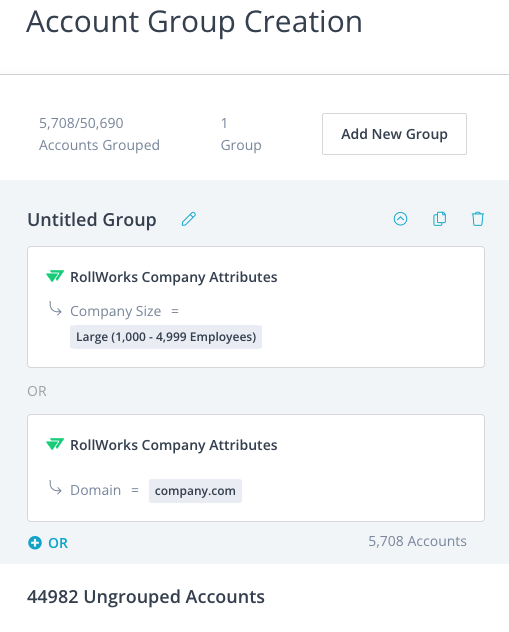Image resolution: width=509 pixels, height=632 pixels.
Task: Delete the group with the trash icon
Action: tap(478, 219)
